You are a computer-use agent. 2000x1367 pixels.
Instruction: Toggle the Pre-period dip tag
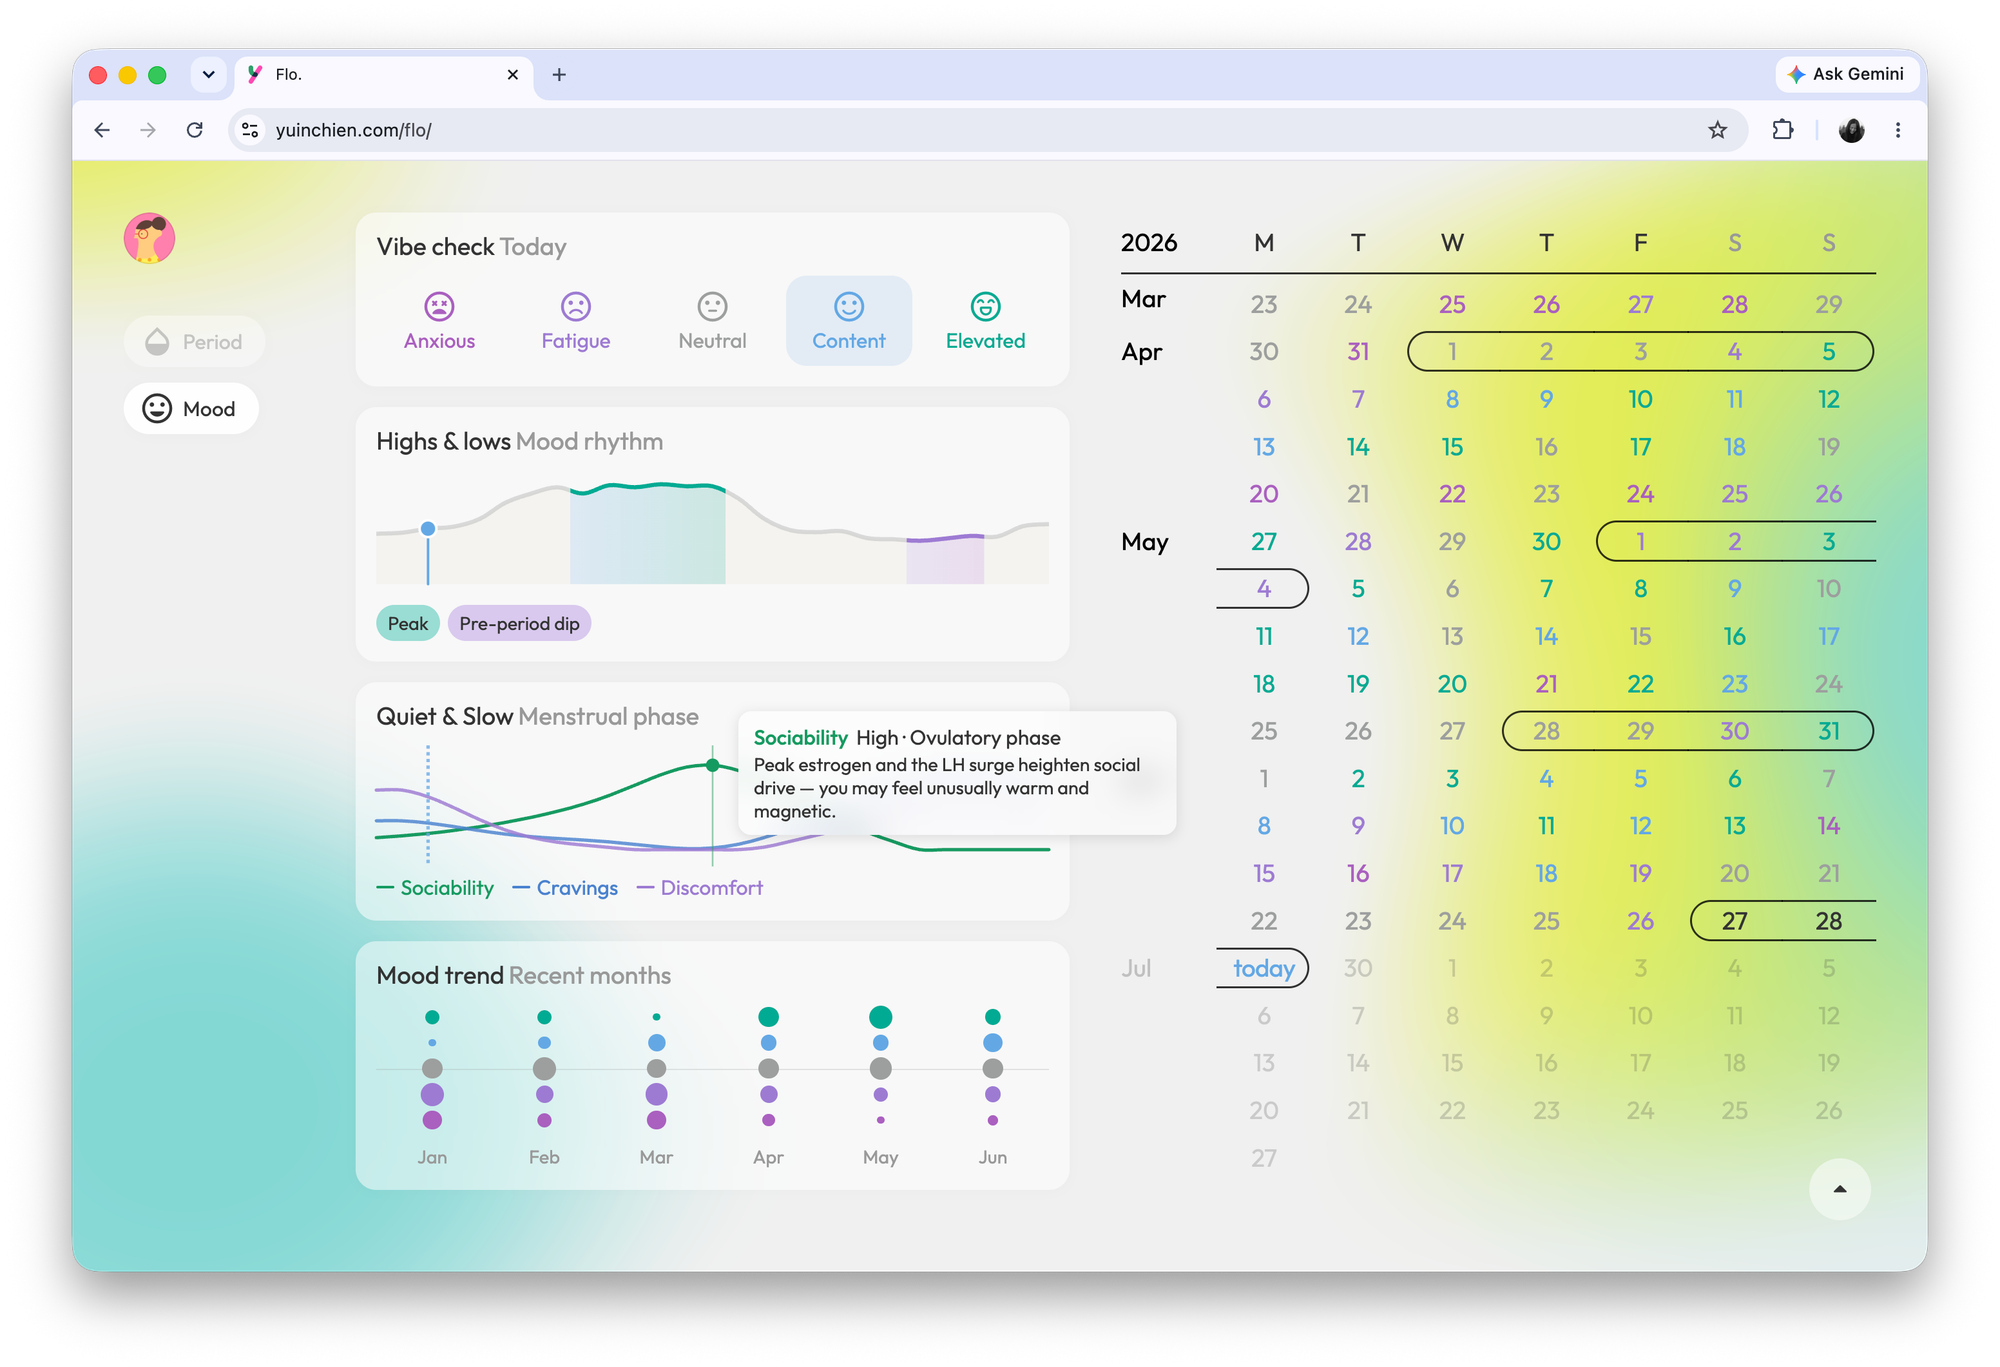point(519,623)
